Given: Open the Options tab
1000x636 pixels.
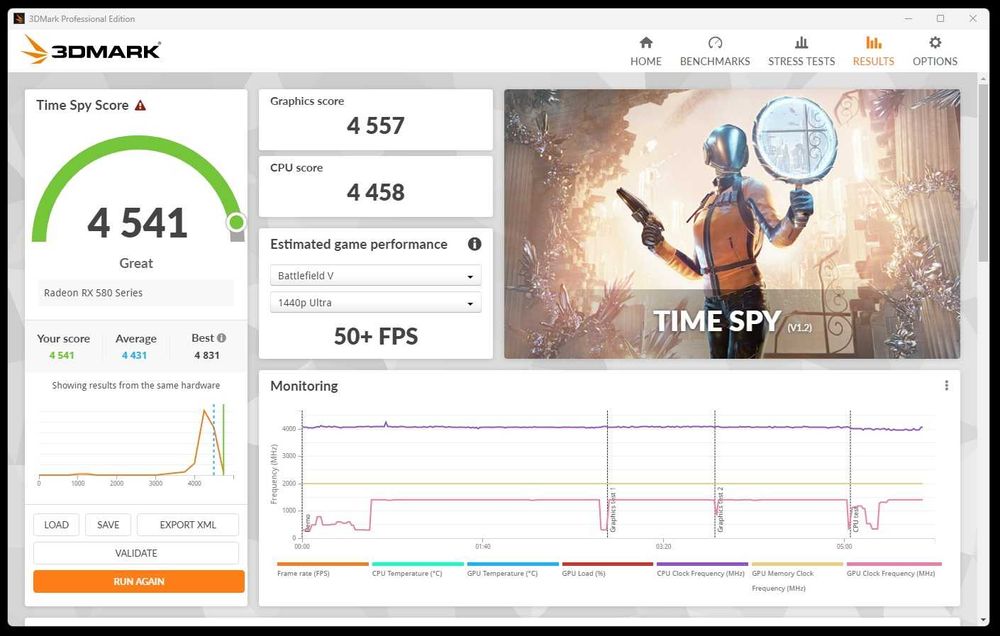Looking at the screenshot, I should 934,52.
